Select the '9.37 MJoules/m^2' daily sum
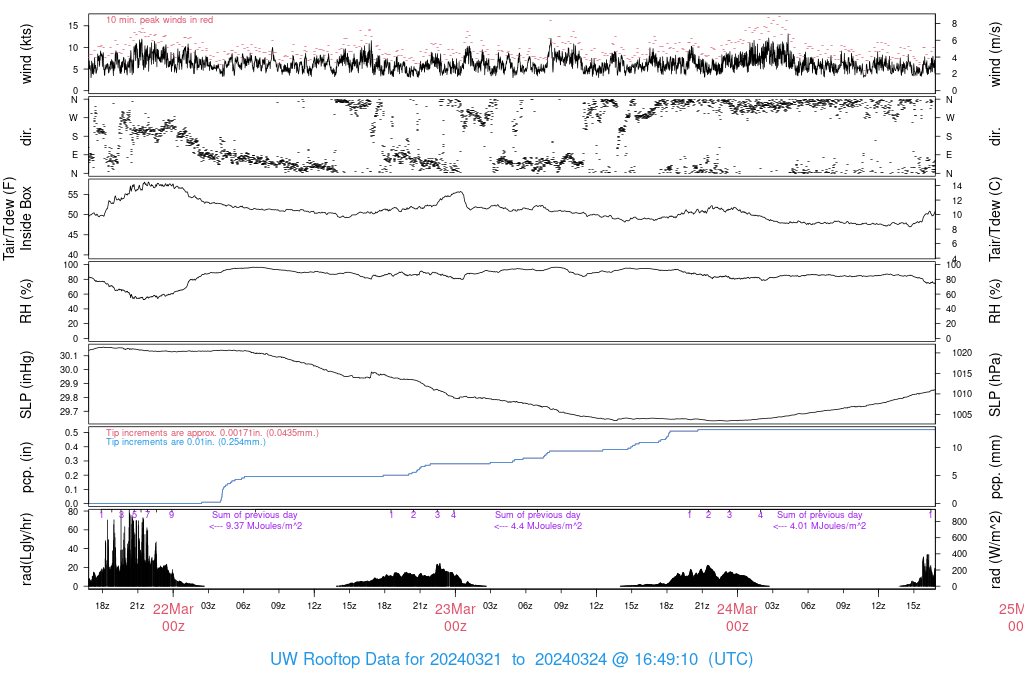This screenshot has height=700, width=1024. (x=264, y=526)
